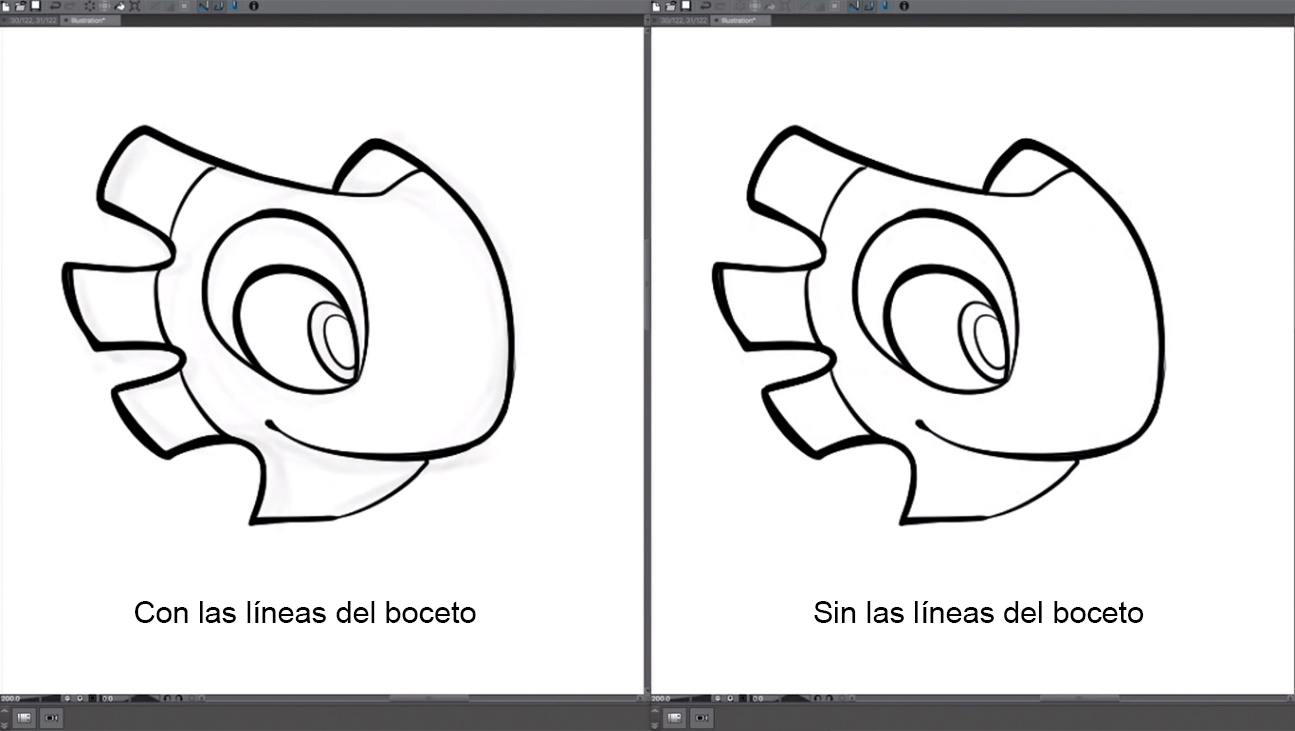Open a file via left toolbar folder icon
This screenshot has height=731, width=1295.
point(20,6)
